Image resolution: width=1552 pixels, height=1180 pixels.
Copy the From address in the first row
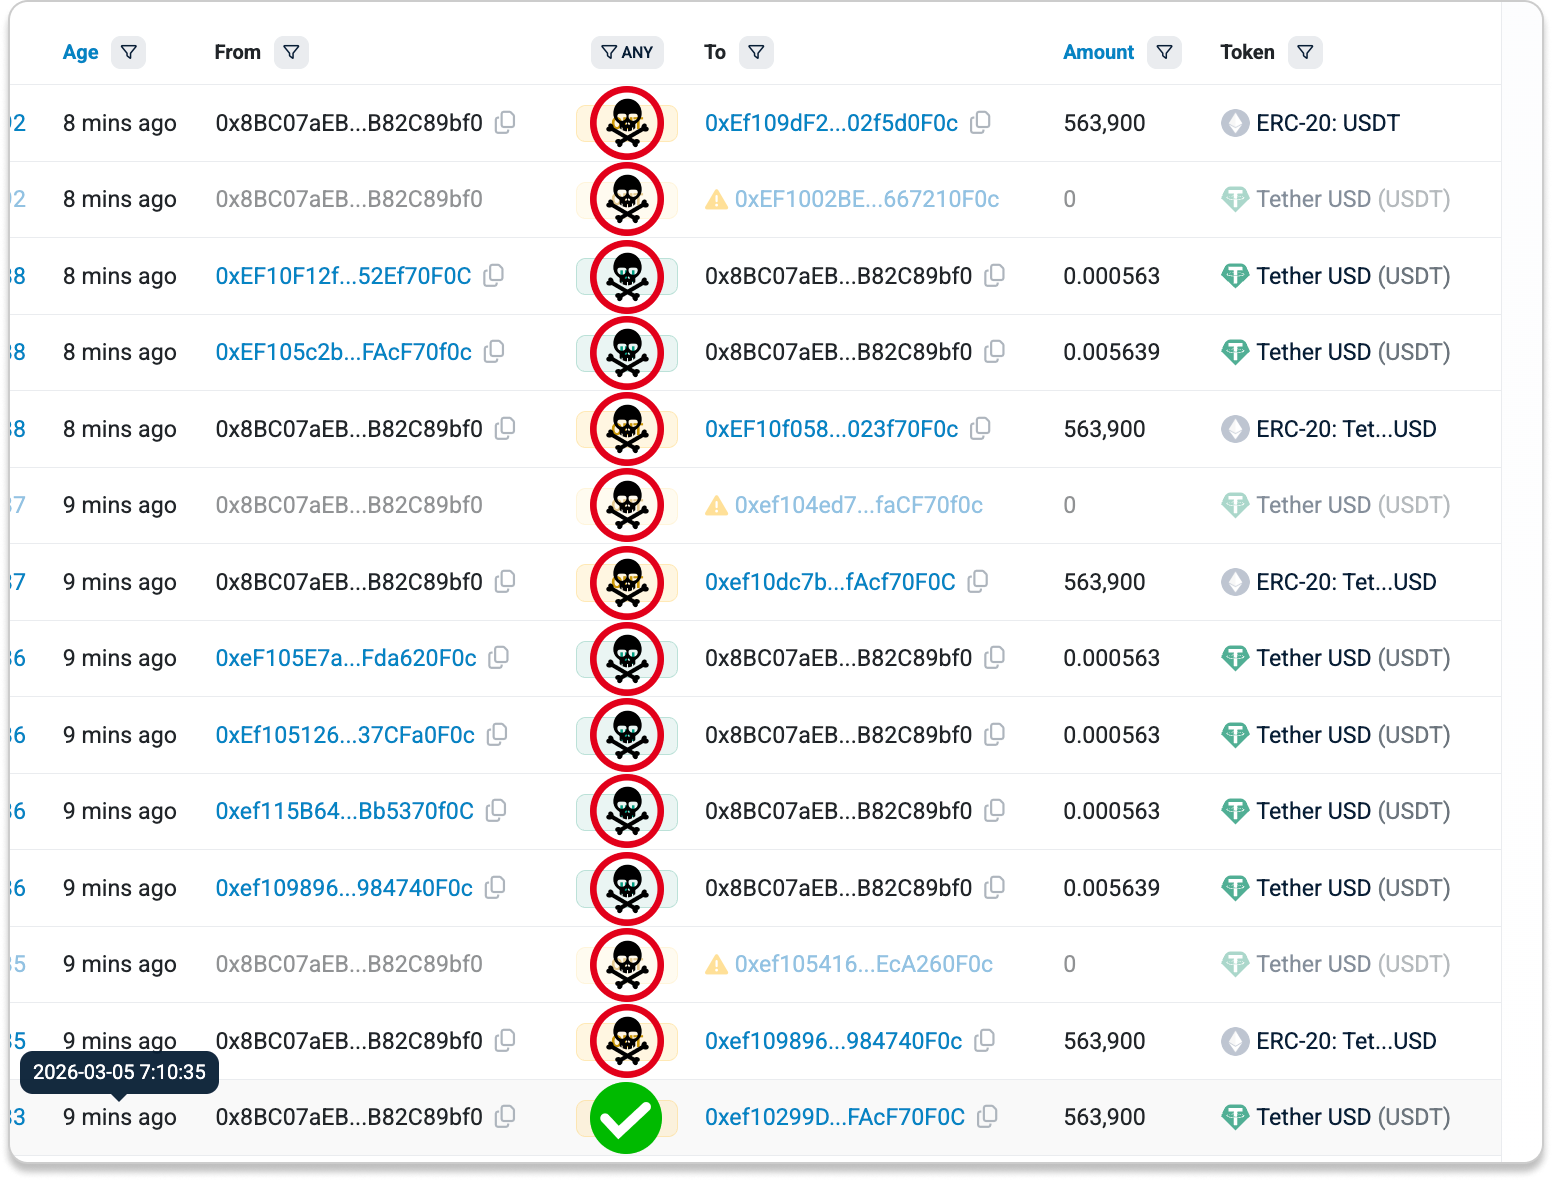click(506, 122)
